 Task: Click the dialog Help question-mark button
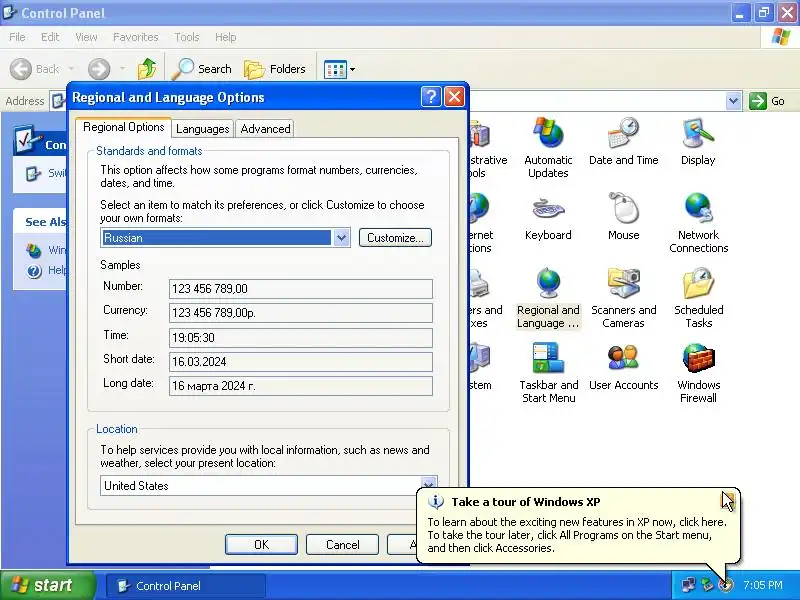[431, 96]
